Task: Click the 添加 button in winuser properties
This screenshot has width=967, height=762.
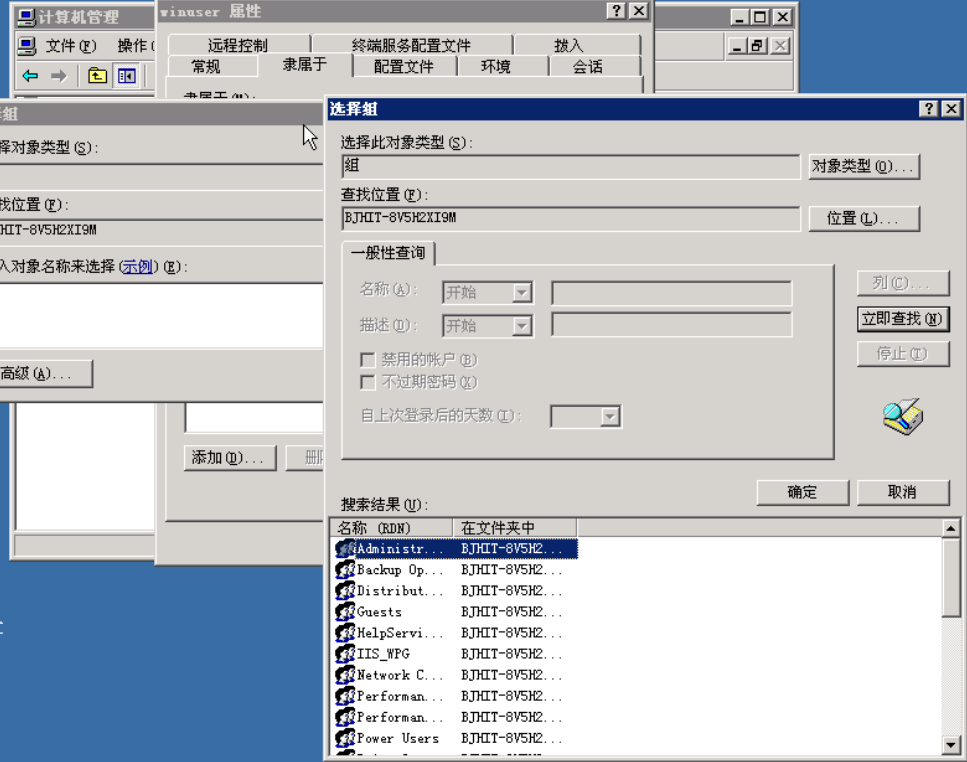Action: click(x=229, y=457)
